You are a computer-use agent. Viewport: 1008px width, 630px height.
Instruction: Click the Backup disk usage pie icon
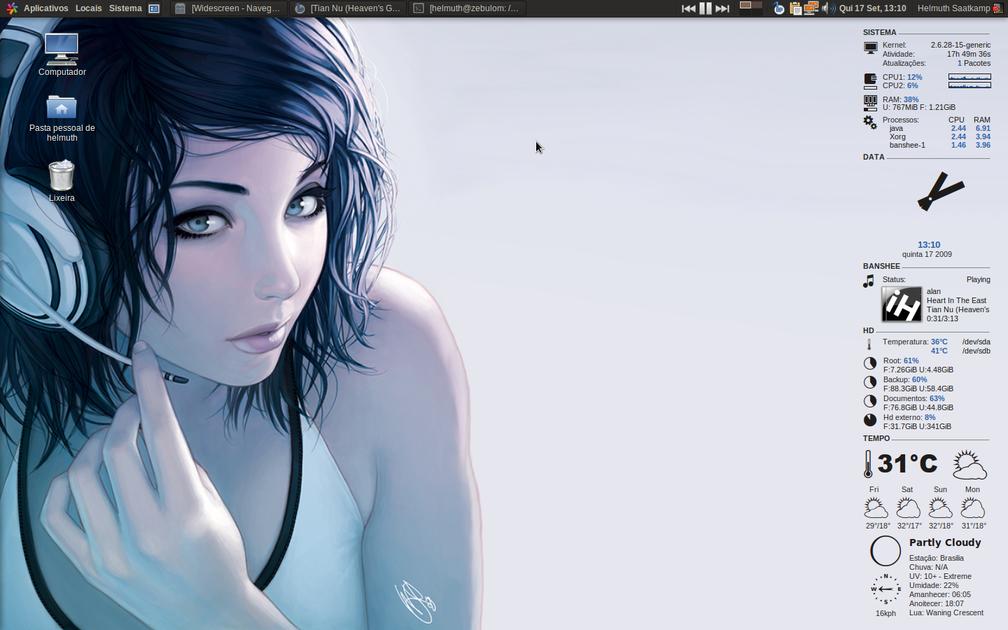[x=870, y=382]
